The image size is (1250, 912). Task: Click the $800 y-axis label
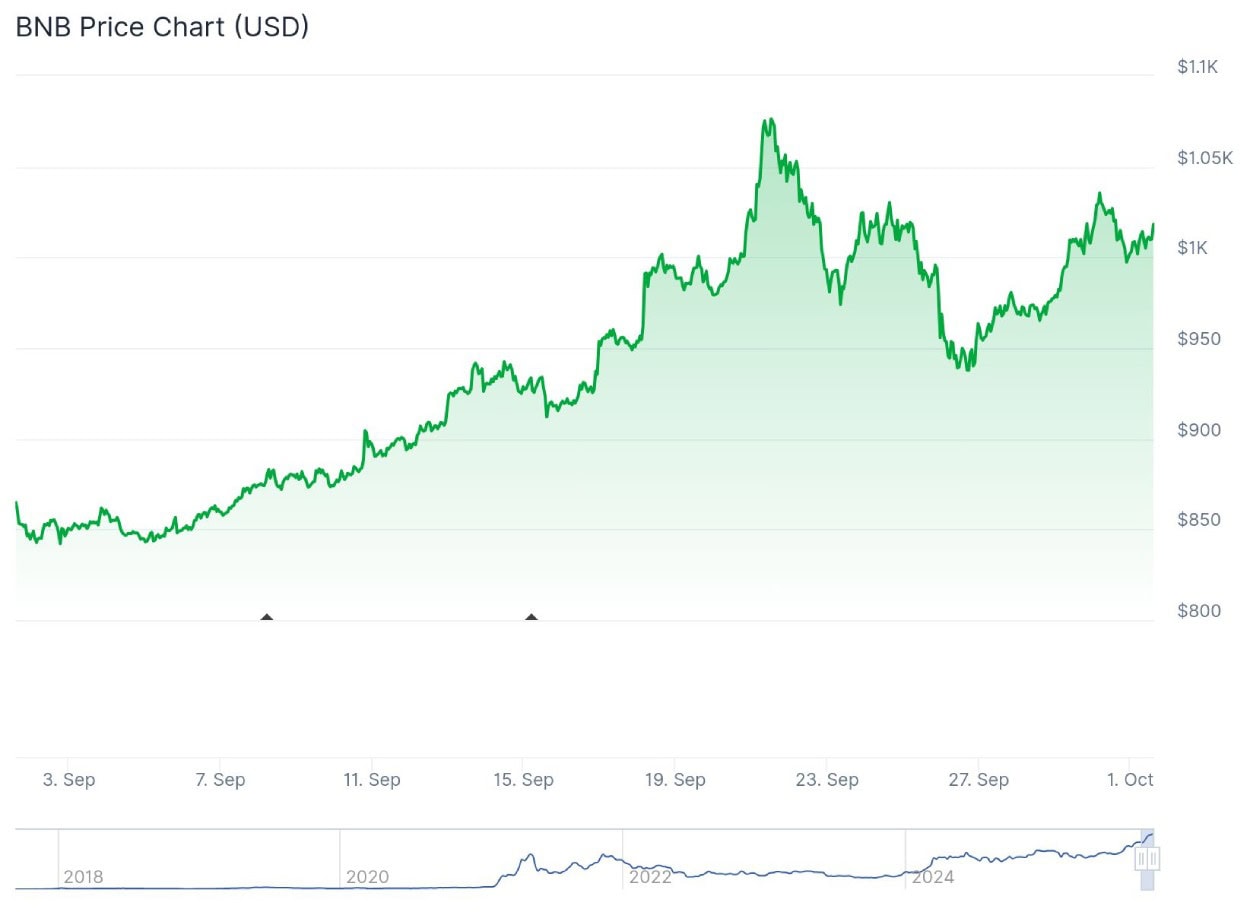coord(1199,611)
